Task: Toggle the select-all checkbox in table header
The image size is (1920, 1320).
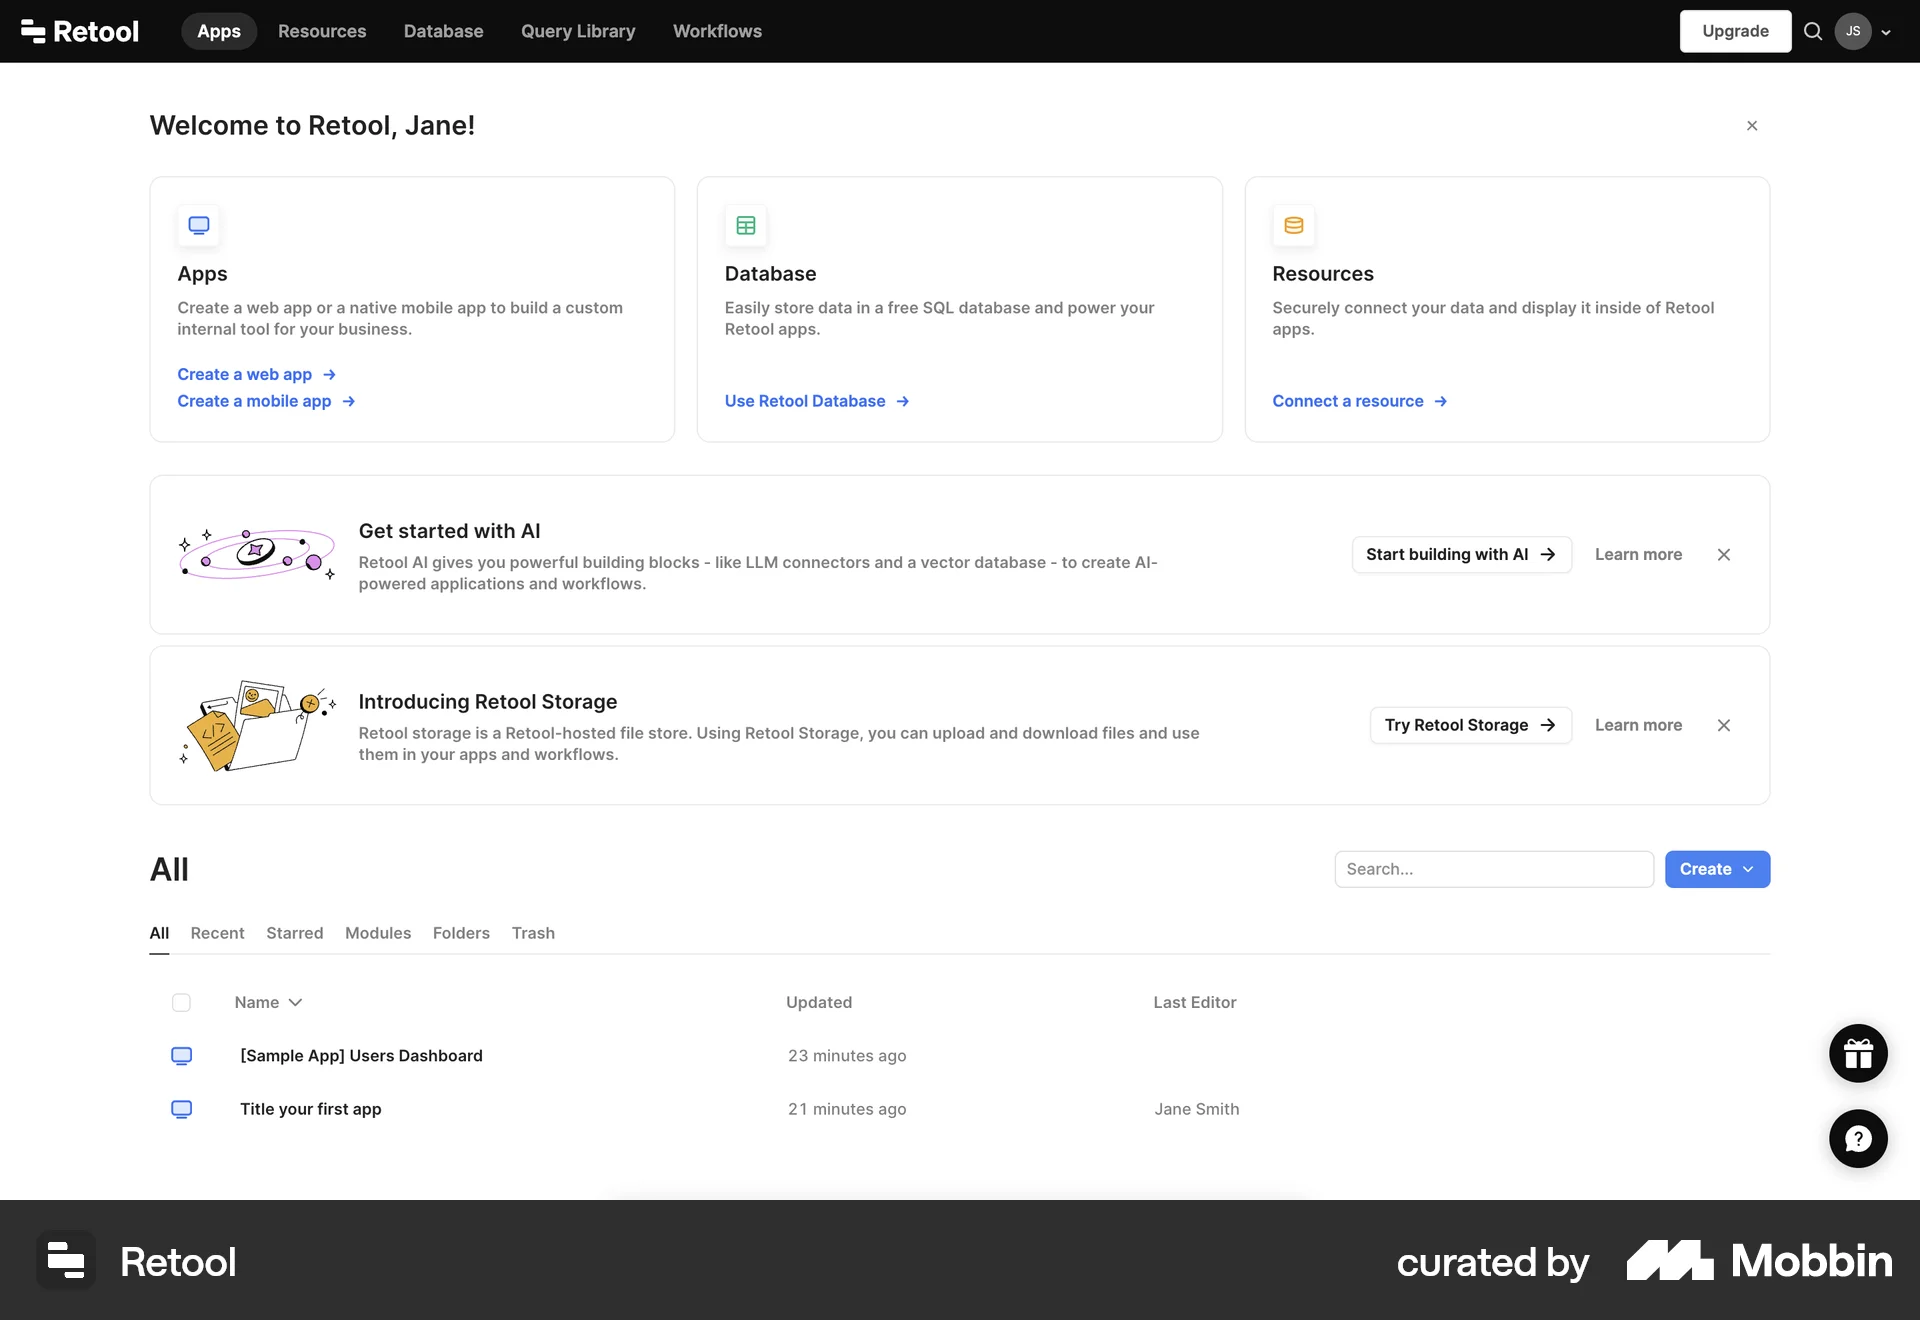Action: pos(182,1002)
